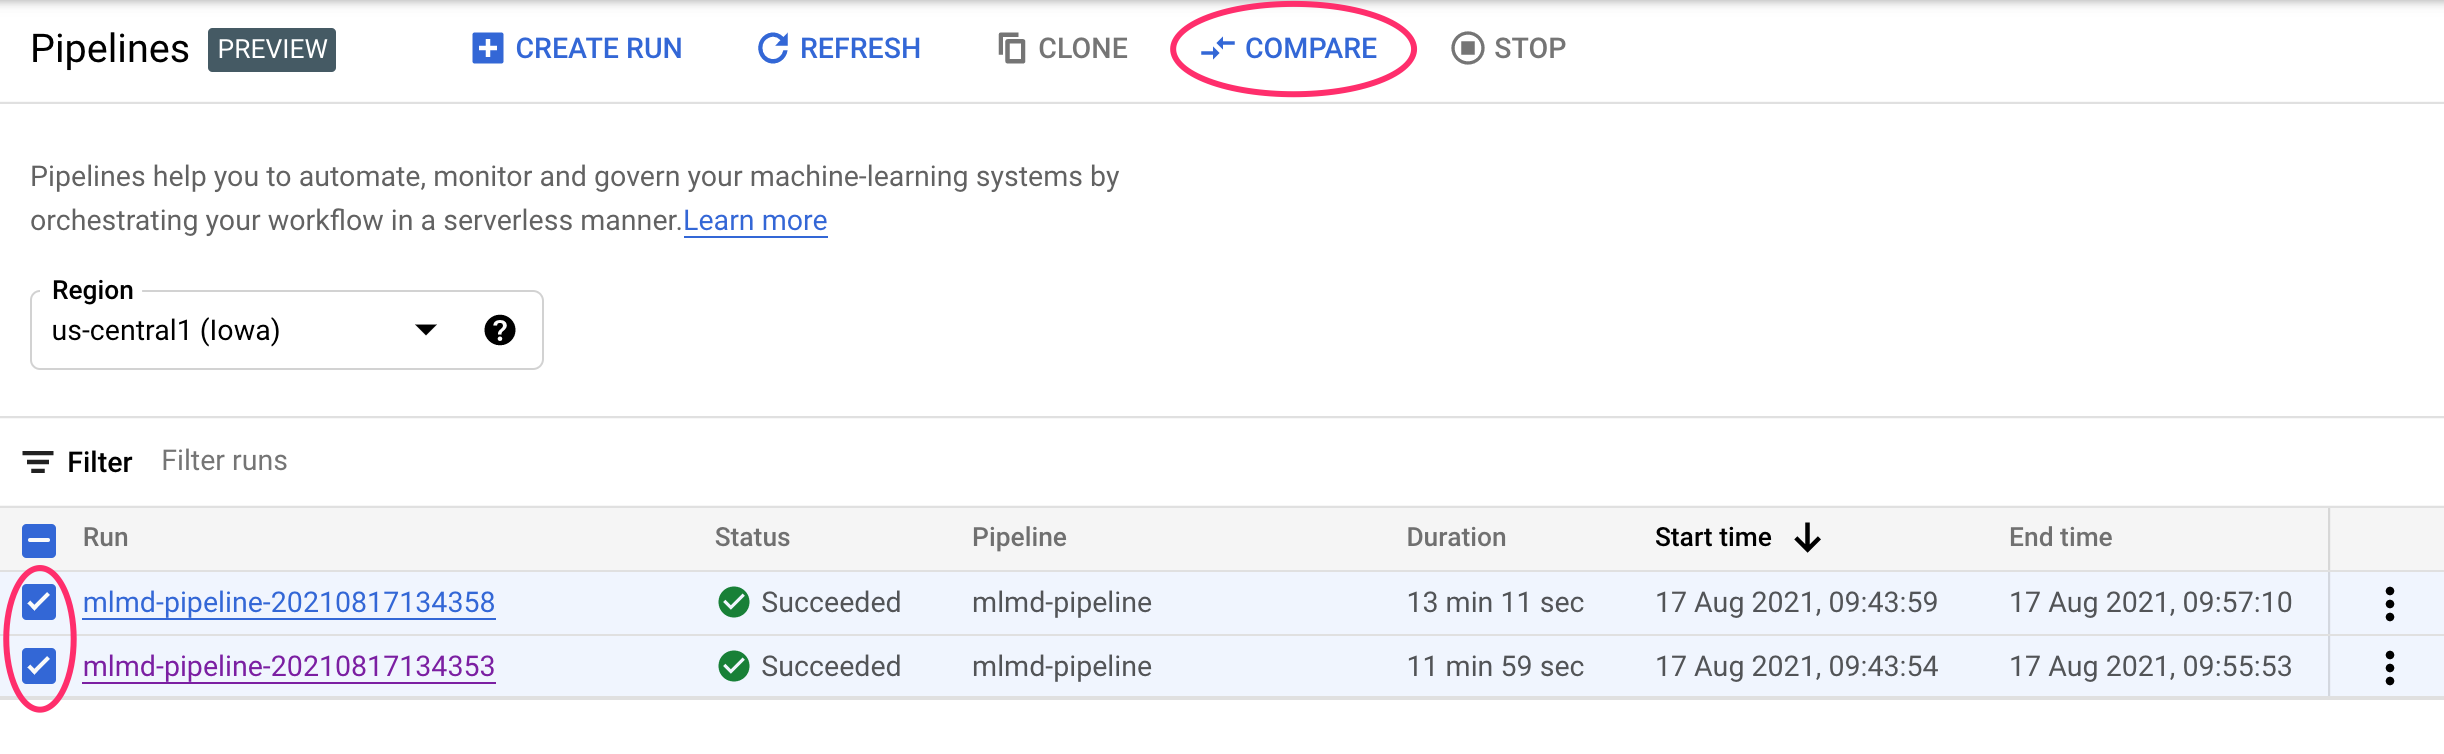Image resolution: width=2444 pixels, height=754 pixels.
Task: Sort runs by Status column header
Action: [752, 538]
